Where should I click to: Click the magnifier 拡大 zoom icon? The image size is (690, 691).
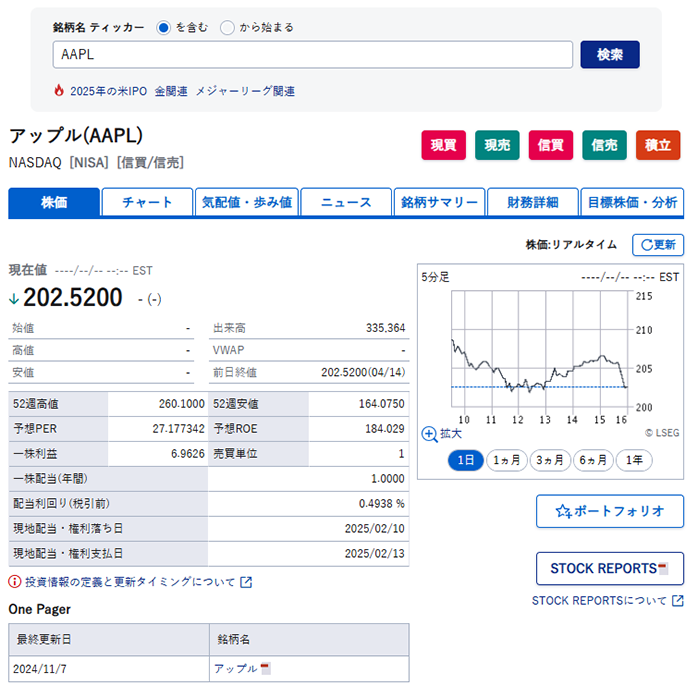[x=429, y=434]
